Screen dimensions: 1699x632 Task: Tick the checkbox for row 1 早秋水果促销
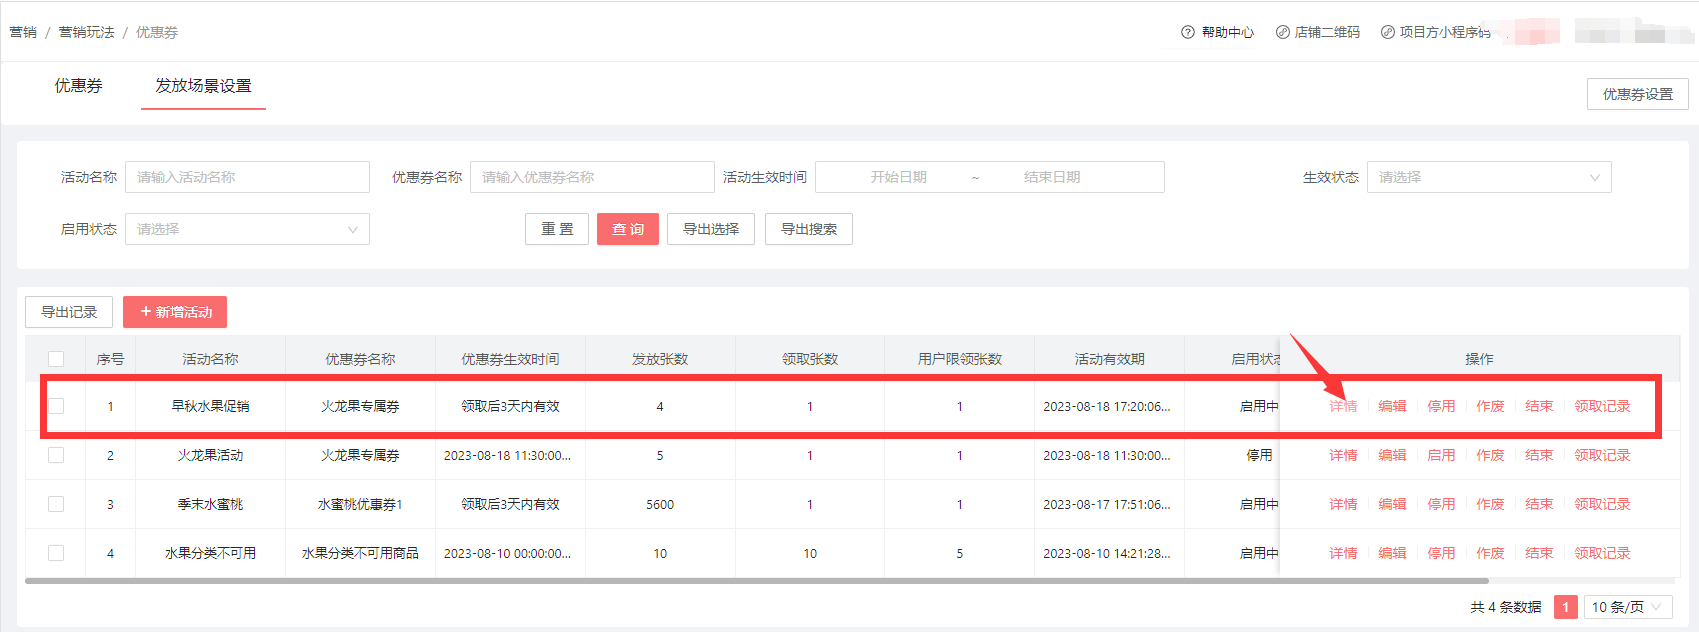56,406
